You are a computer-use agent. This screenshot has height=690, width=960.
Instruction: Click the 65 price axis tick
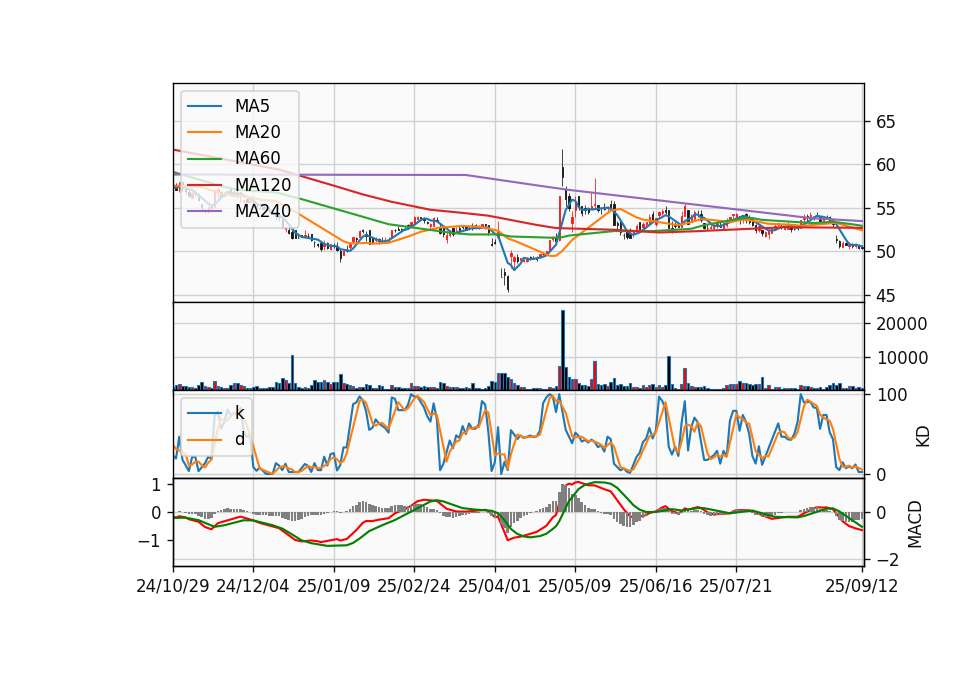885,122
